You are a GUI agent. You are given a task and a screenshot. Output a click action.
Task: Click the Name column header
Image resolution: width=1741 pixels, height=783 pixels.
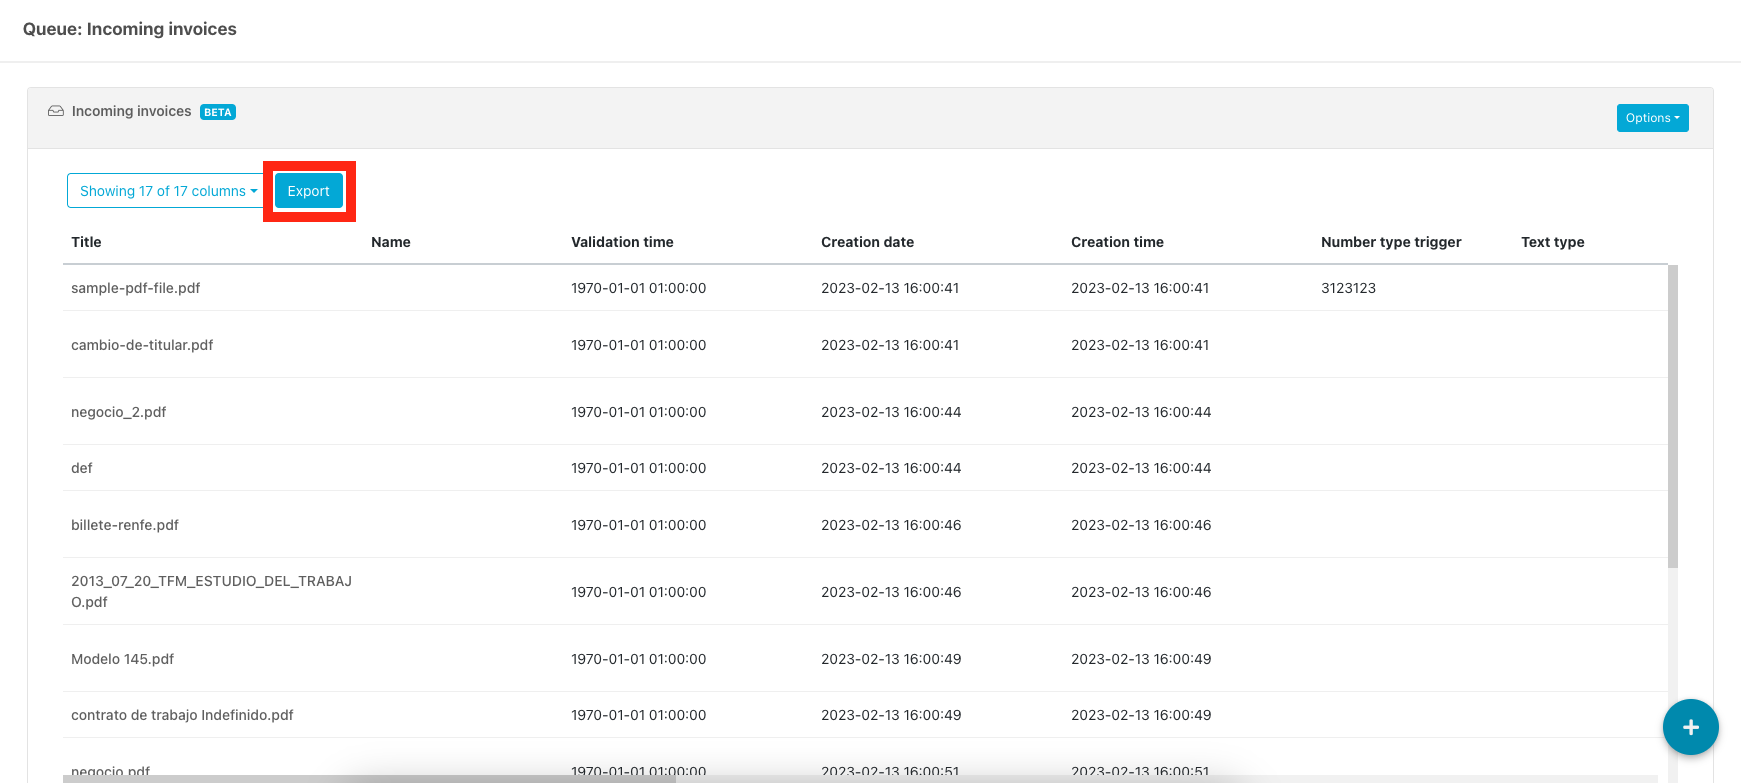pyautogui.click(x=390, y=242)
